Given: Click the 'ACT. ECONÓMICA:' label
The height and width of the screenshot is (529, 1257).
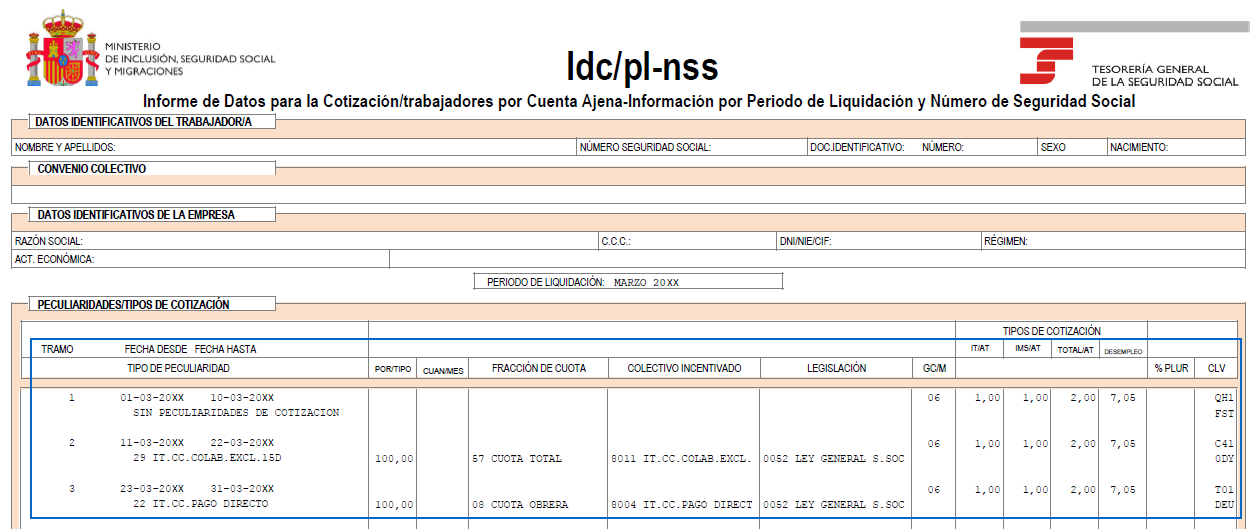Looking at the screenshot, I should point(54,260).
